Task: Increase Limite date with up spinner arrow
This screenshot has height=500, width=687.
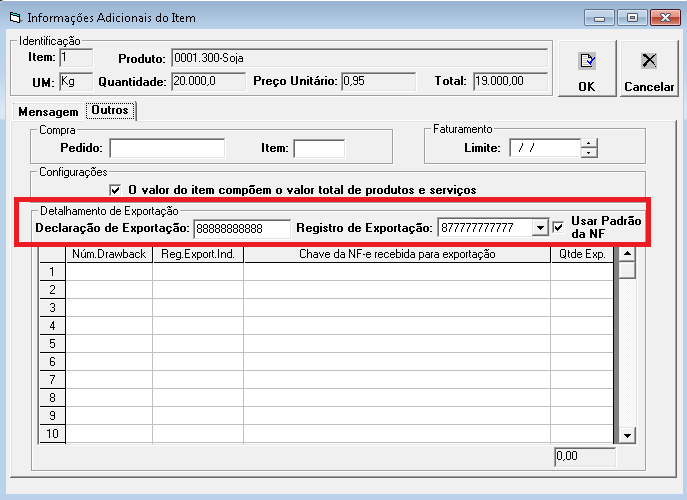Action: pyautogui.click(x=589, y=144)
